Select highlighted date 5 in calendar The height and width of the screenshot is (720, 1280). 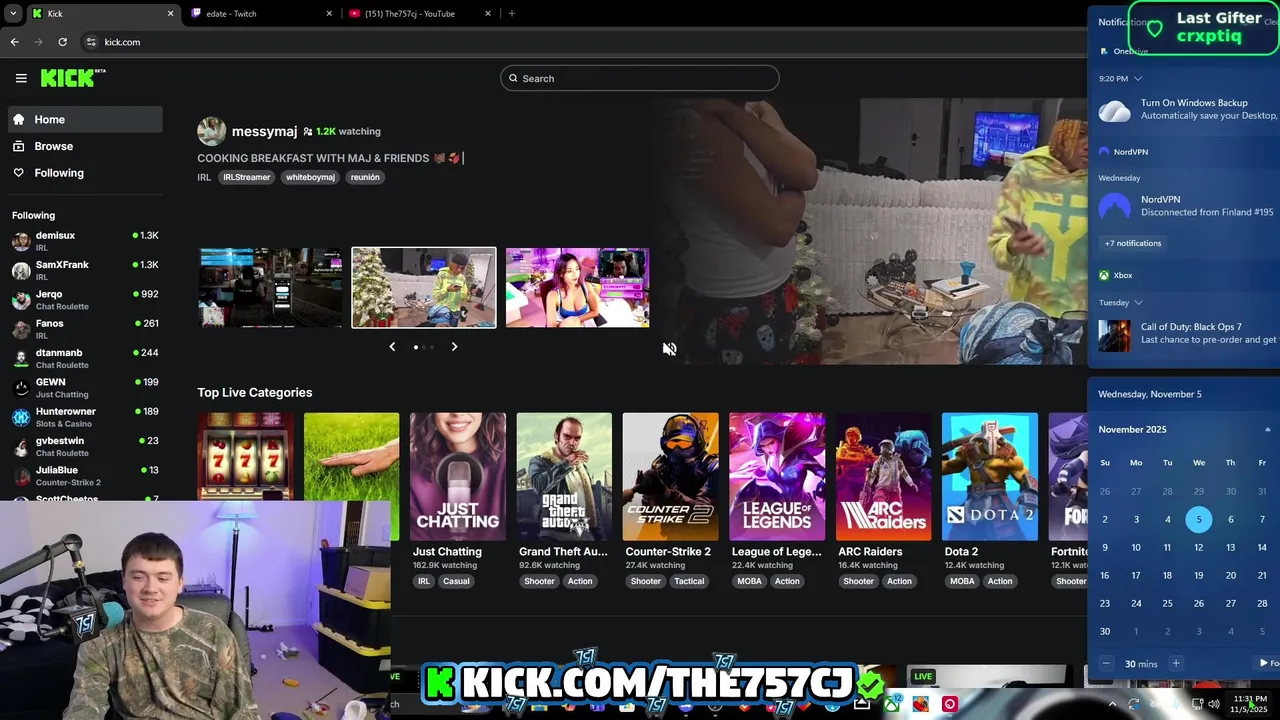pyautogui.click(x=1199, y=519)
